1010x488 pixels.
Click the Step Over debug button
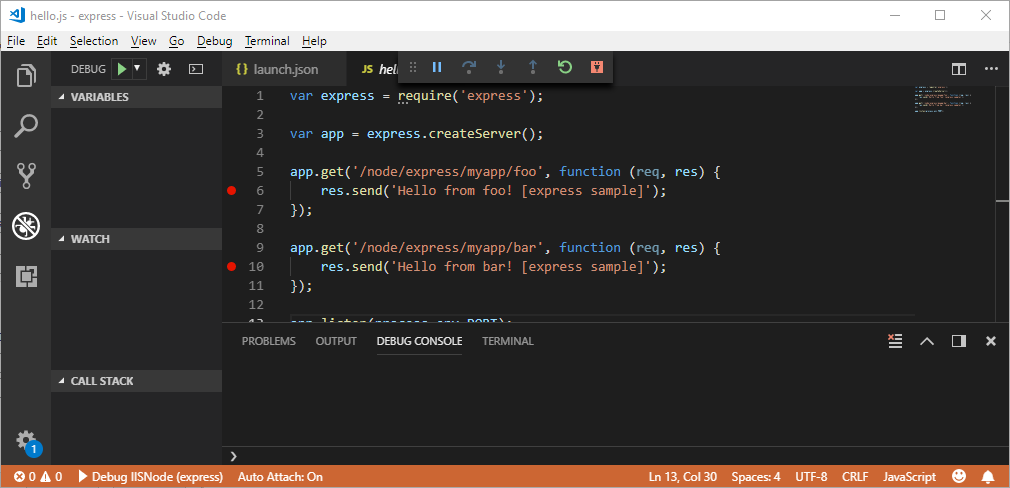click(x=468, y=67)
